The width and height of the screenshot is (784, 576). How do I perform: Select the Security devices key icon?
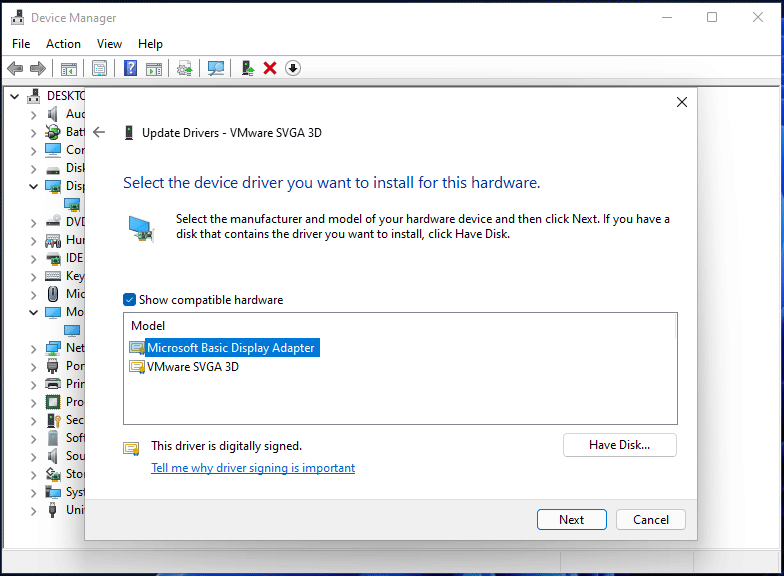(x=53, y=420)
